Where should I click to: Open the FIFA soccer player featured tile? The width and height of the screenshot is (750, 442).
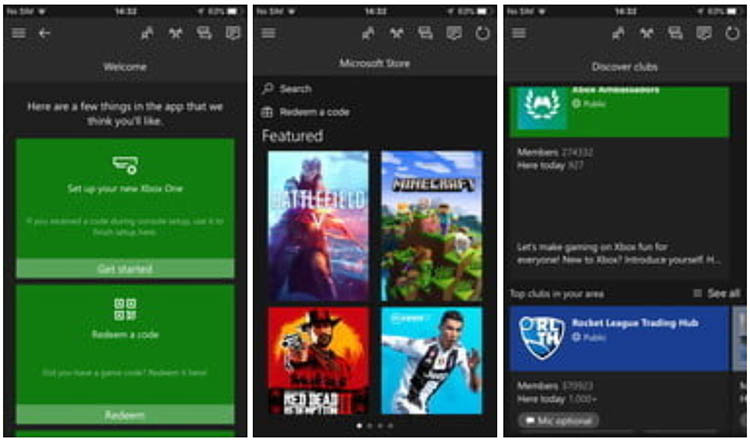pos(432,361)
